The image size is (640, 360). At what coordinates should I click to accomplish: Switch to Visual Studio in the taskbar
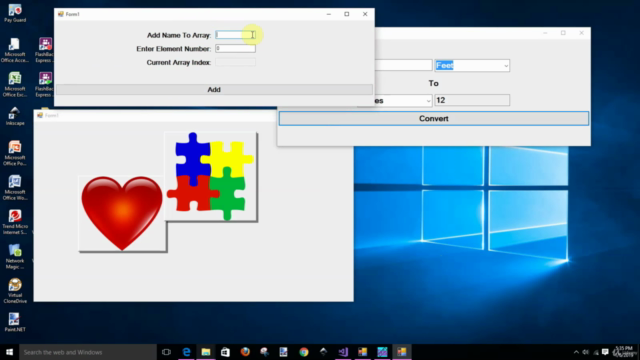tap(343, 352)
